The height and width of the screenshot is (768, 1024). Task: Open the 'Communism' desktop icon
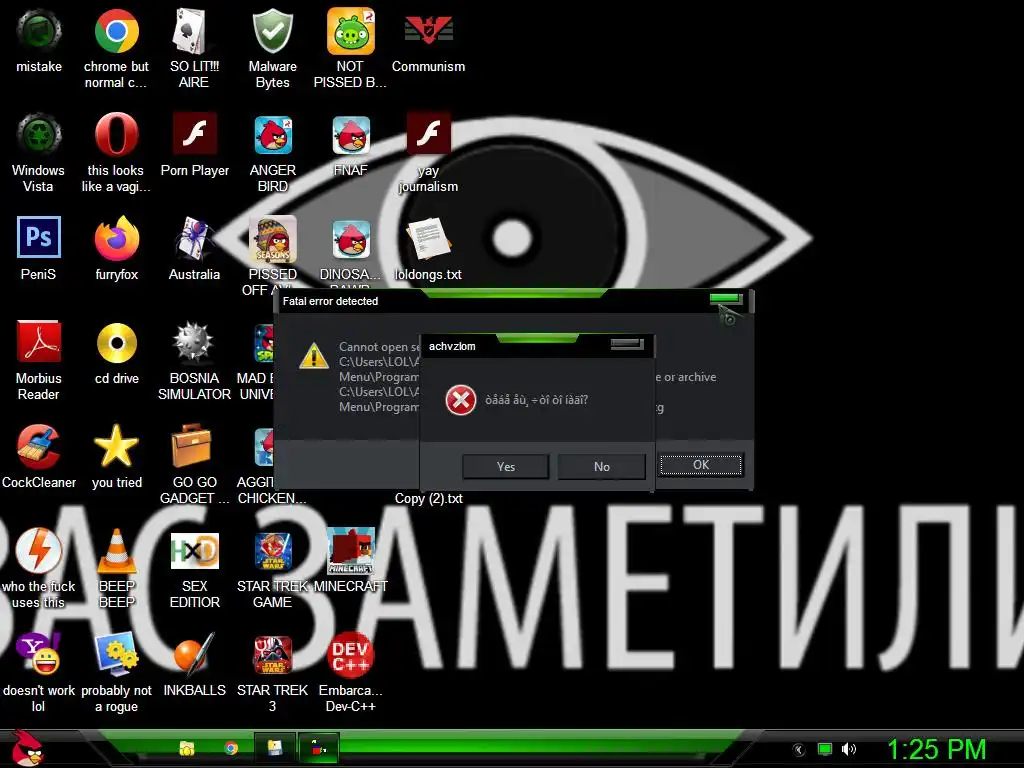click(x=428, y=31)
